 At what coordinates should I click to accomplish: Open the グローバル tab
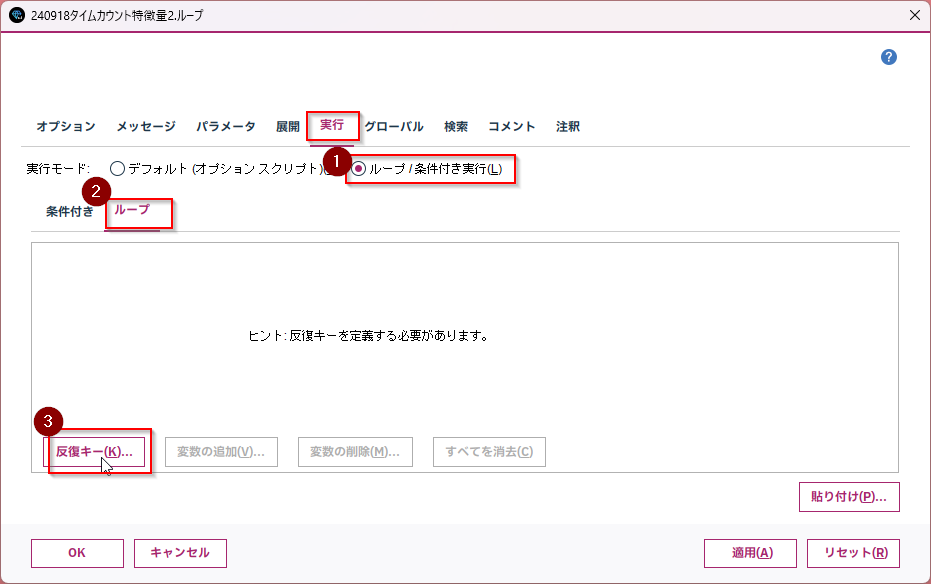[x=394, y=126]
